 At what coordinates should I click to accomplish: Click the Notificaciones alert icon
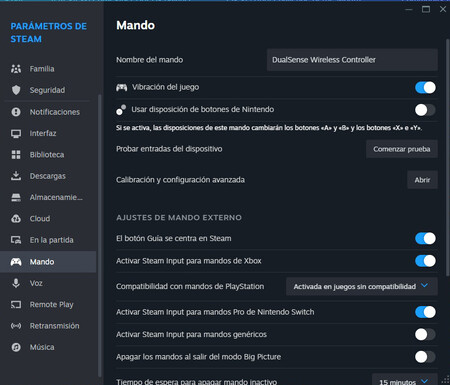[x=16, y=112]
